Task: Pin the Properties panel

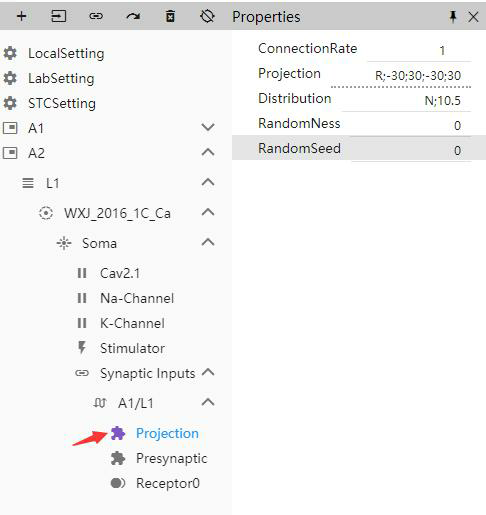Action: 453,16
